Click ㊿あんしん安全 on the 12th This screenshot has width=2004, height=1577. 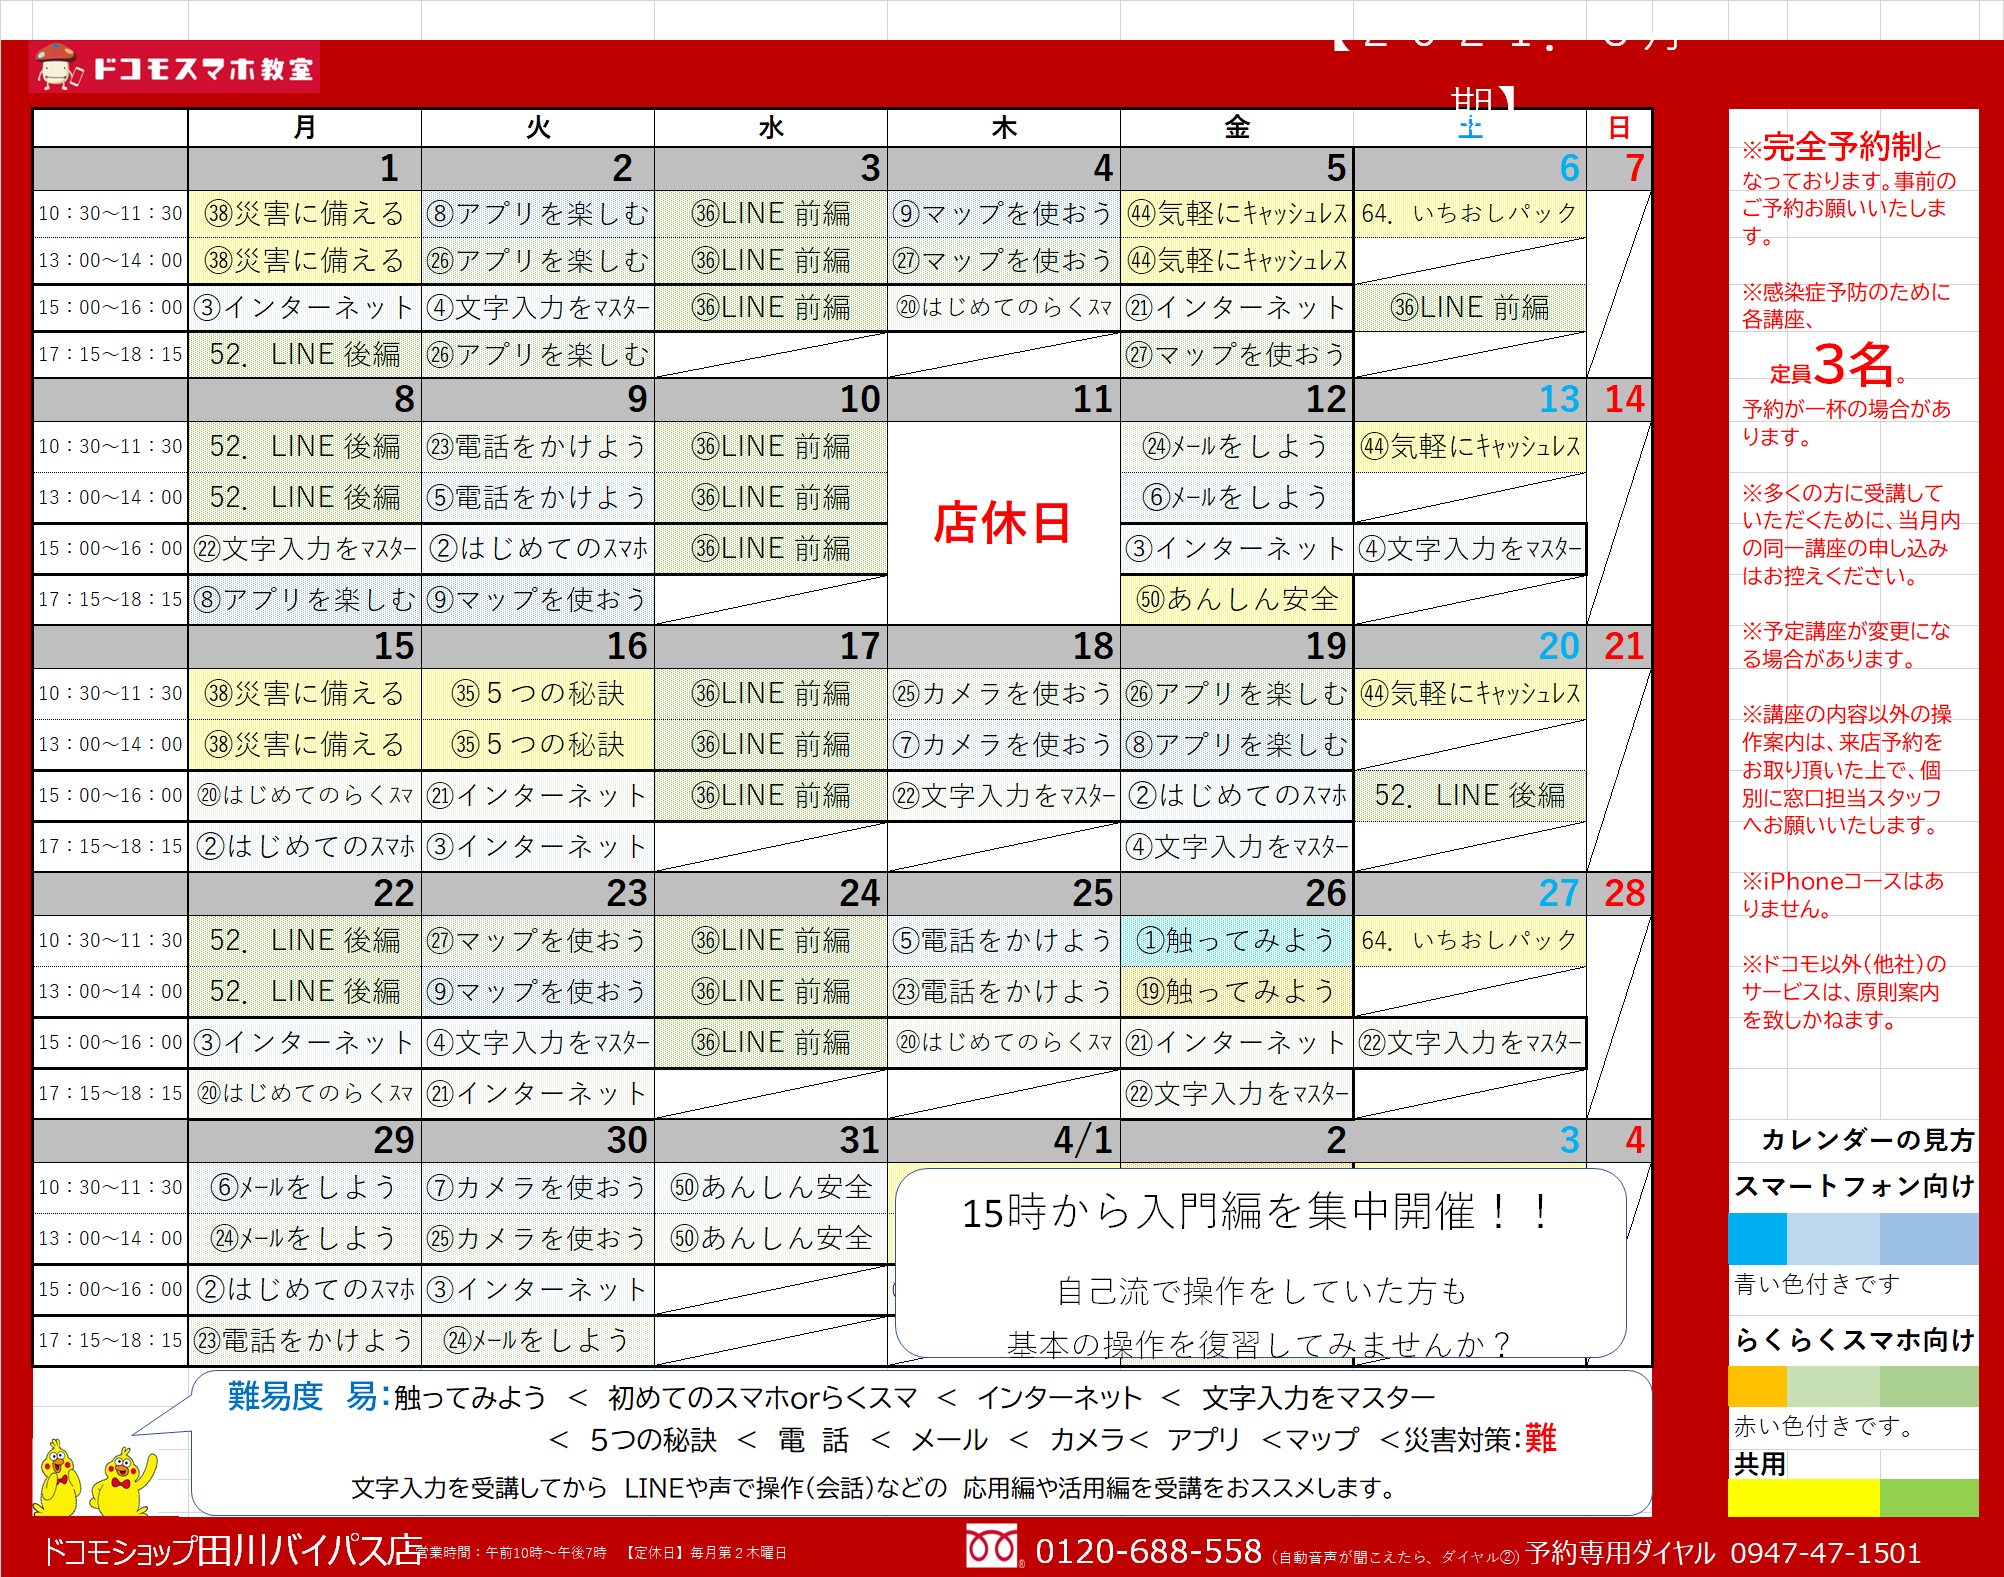point(1236,599)
